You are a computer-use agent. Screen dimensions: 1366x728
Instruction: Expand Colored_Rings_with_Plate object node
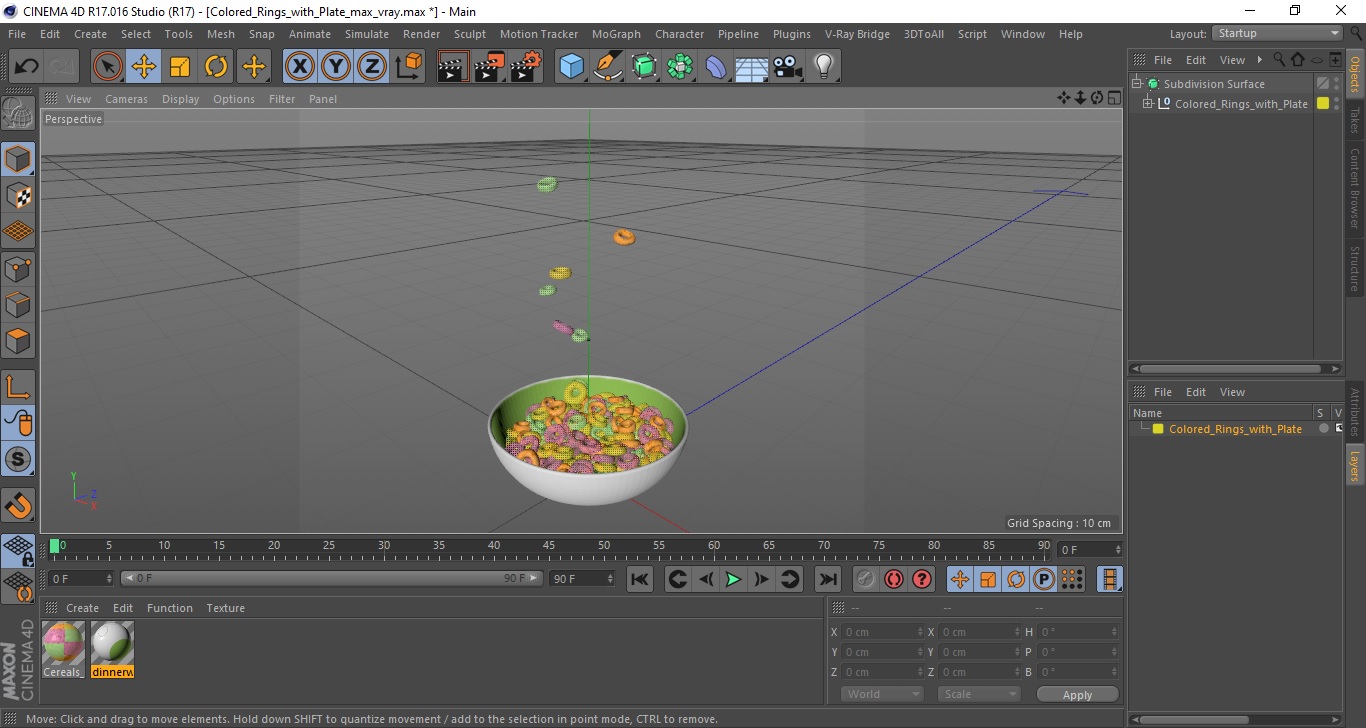tap(1148, 103)
